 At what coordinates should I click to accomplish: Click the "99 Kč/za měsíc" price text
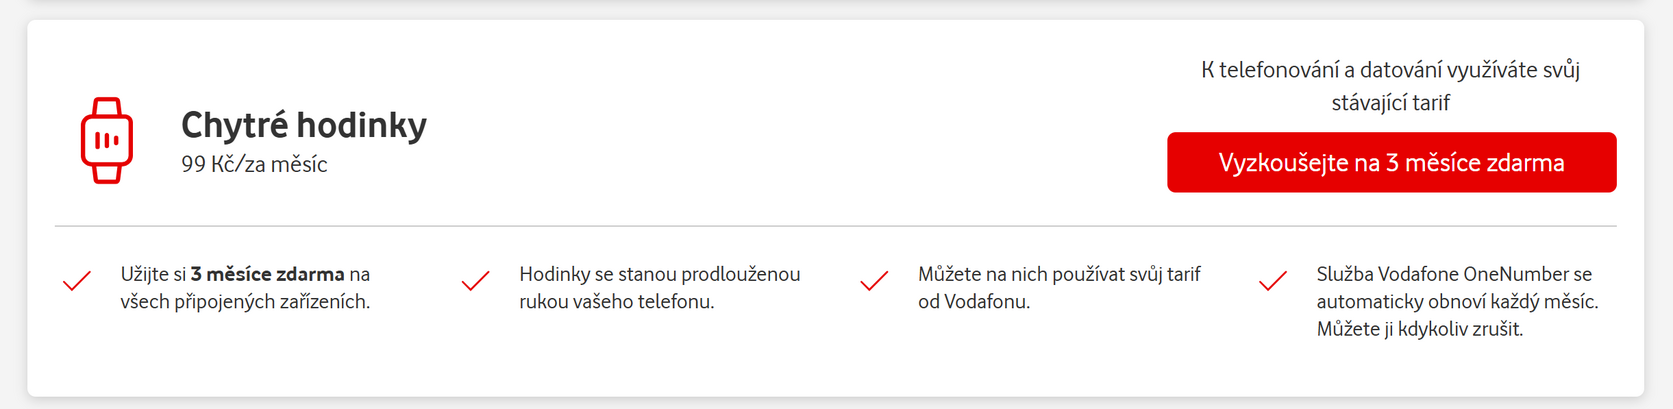click(254, 165)
